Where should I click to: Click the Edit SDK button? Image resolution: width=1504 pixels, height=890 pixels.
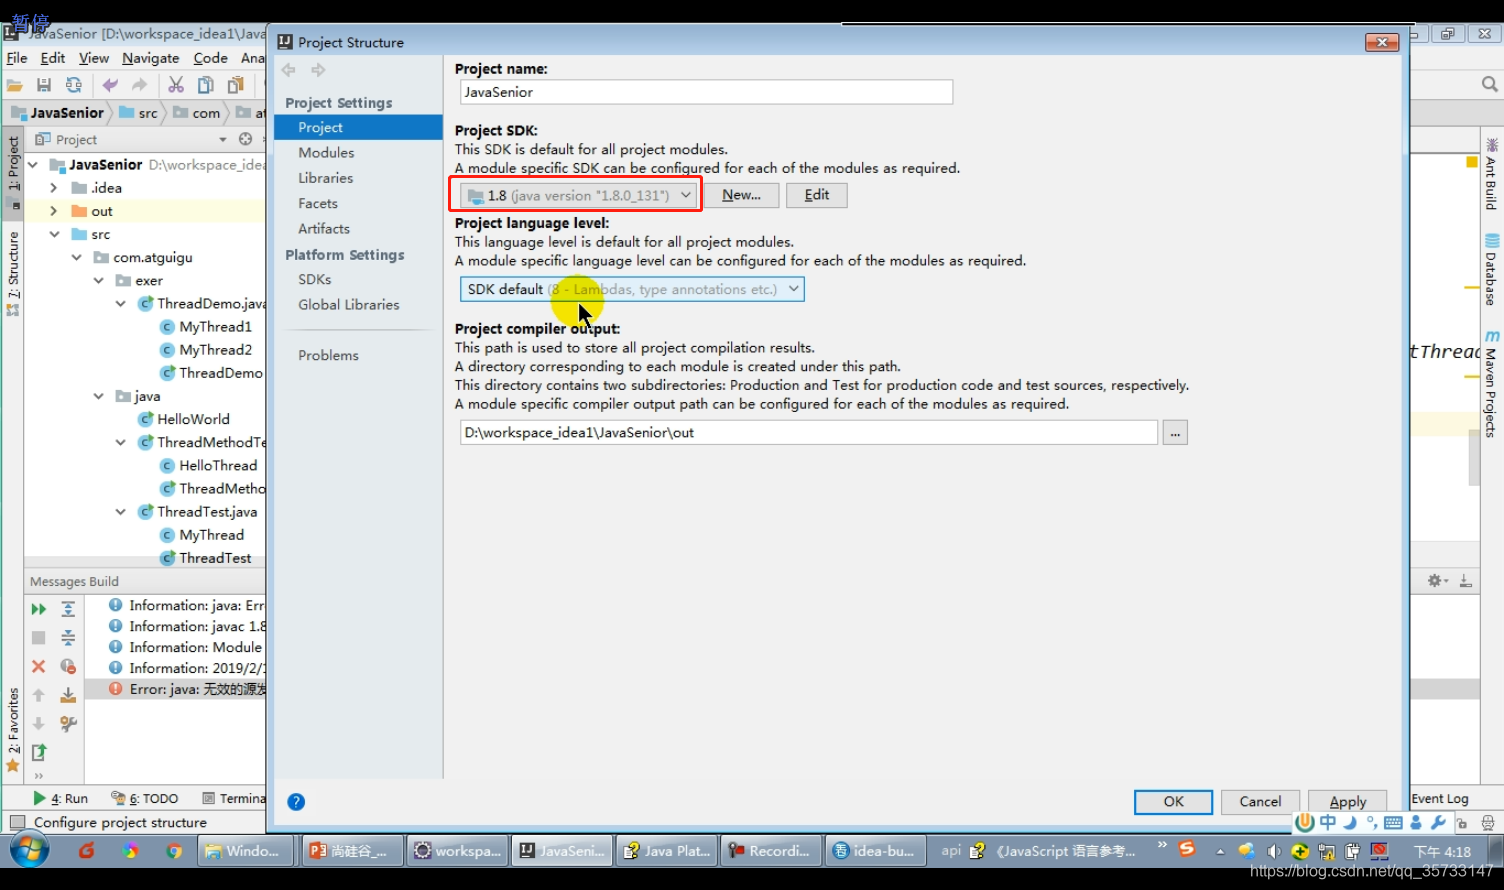click(817, 195)
